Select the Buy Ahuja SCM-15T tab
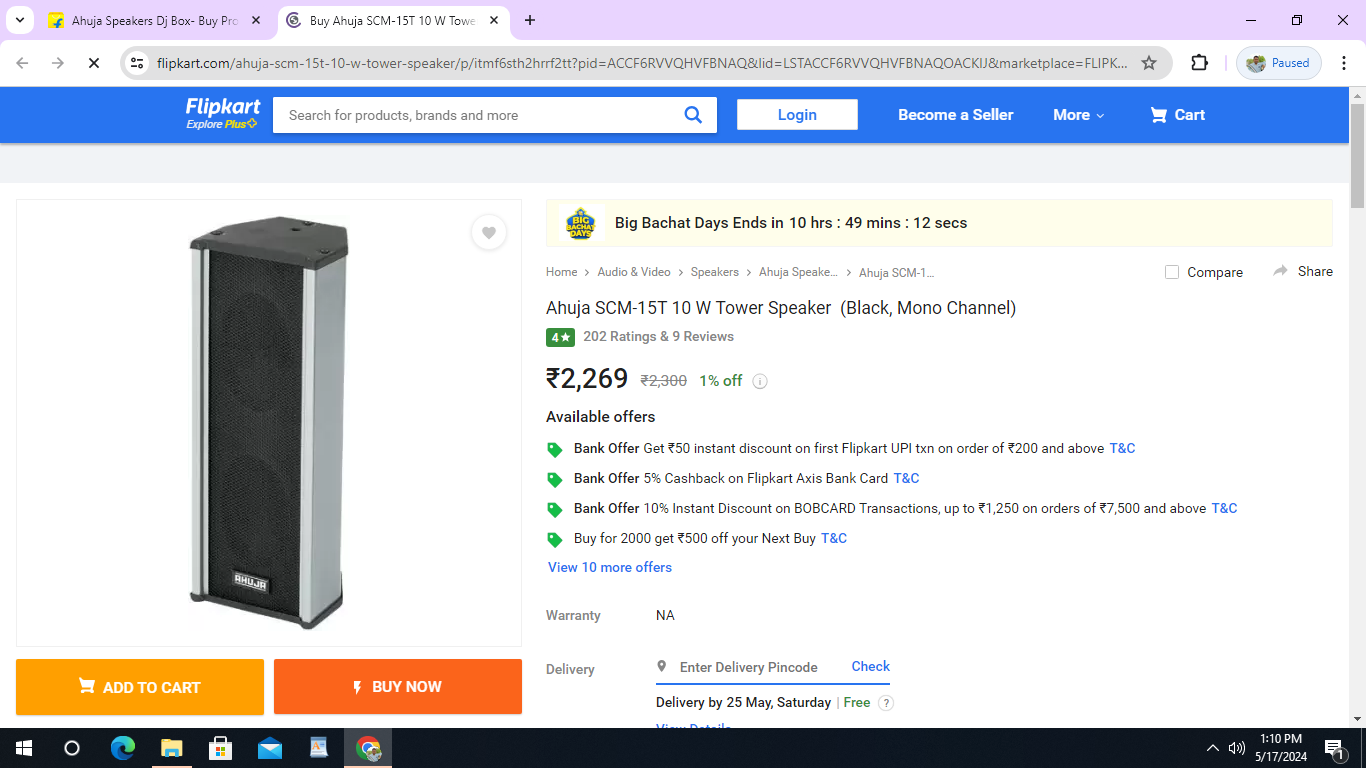Viewport: 1366px width, 768px height. (x=393, y=20)
